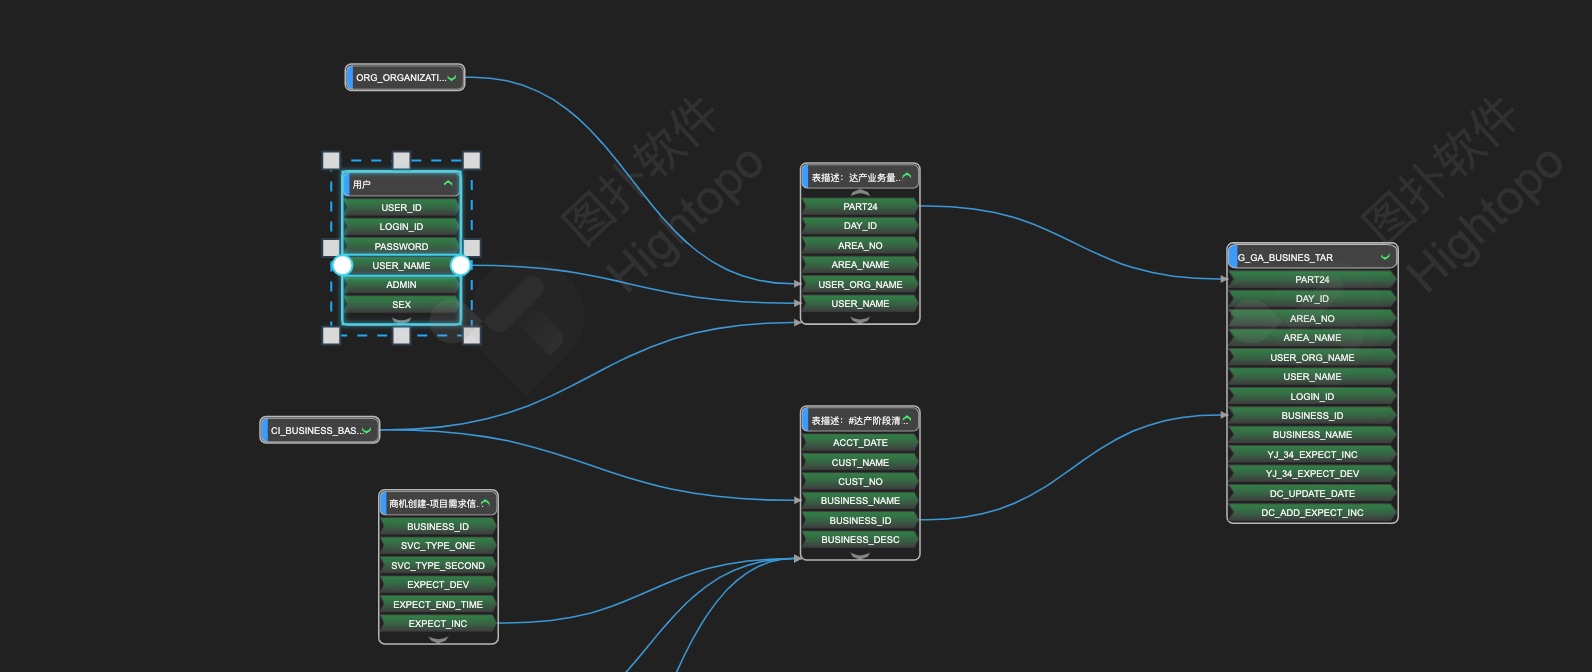Image resolution: width=1592 pixels, height=672 pixels.
Task: Select the DC_UPDATE_DATE field row
Action: 1312,493
